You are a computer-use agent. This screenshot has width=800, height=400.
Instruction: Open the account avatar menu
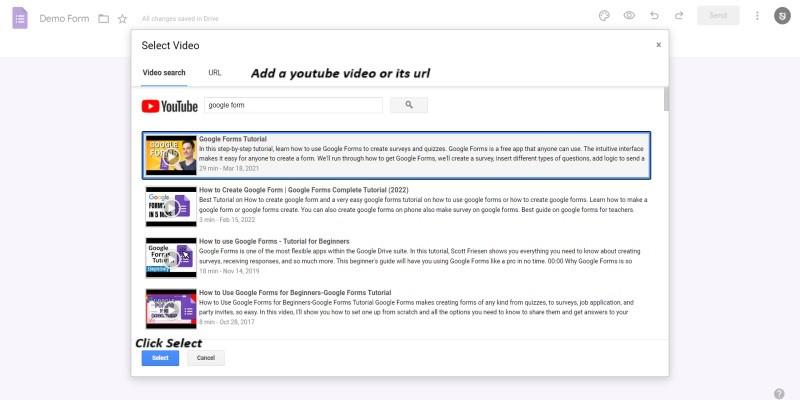[x=782, y=16]
